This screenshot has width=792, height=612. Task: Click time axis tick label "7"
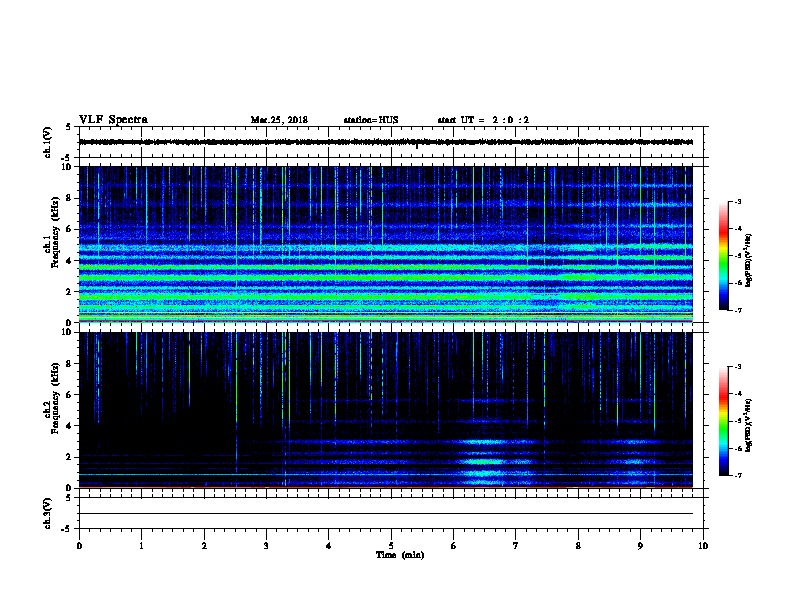[516, 546]
